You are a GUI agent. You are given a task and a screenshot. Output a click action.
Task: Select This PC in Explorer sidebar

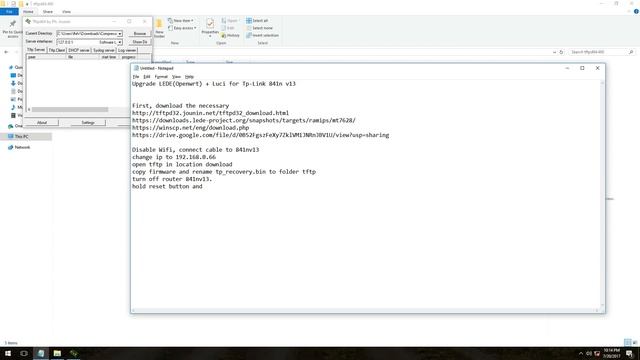(26, 136)
